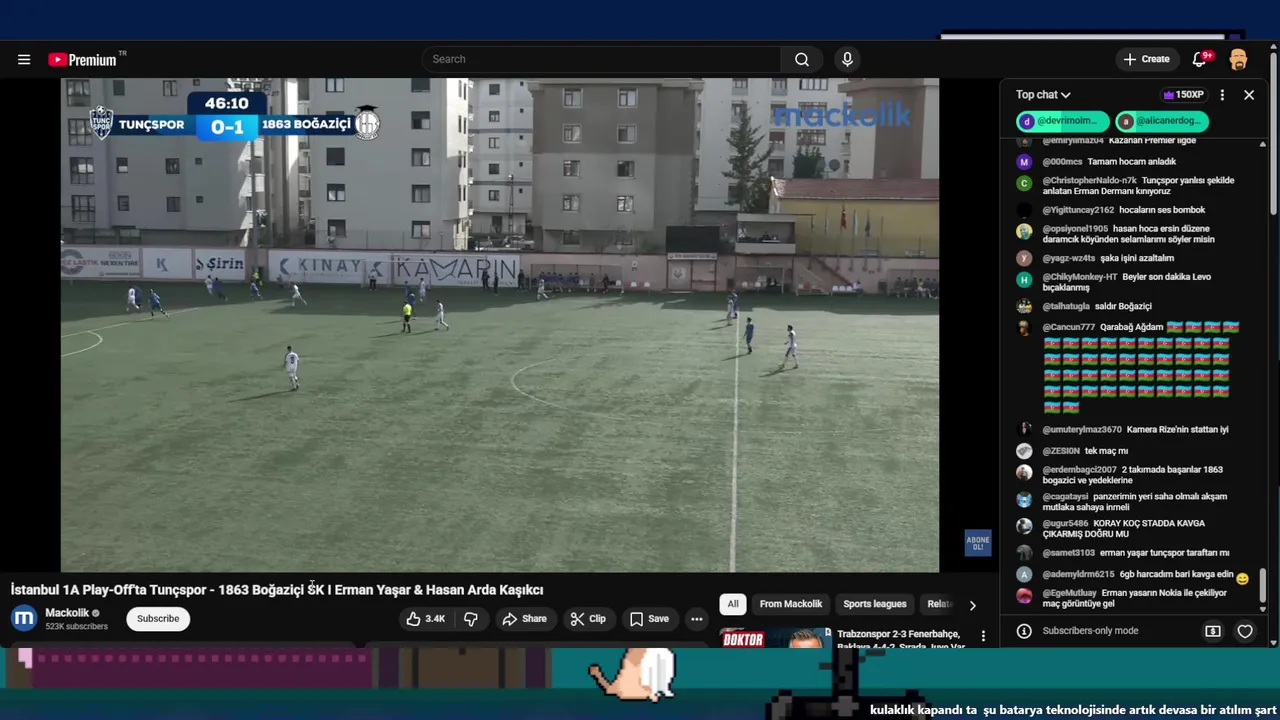This screenshot has width=1280, height=720.
Task: Click username @opsiyonel1905 in chat
Action: (x=1075, y=229)
